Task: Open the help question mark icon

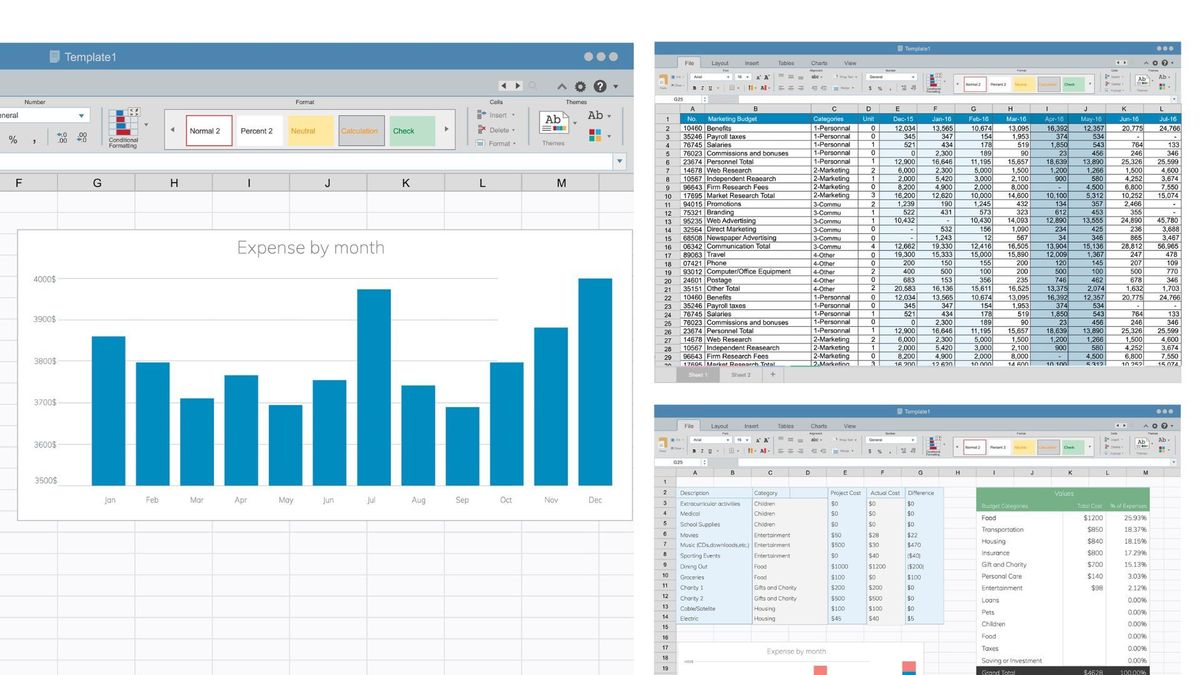Action: coord(600,87)
